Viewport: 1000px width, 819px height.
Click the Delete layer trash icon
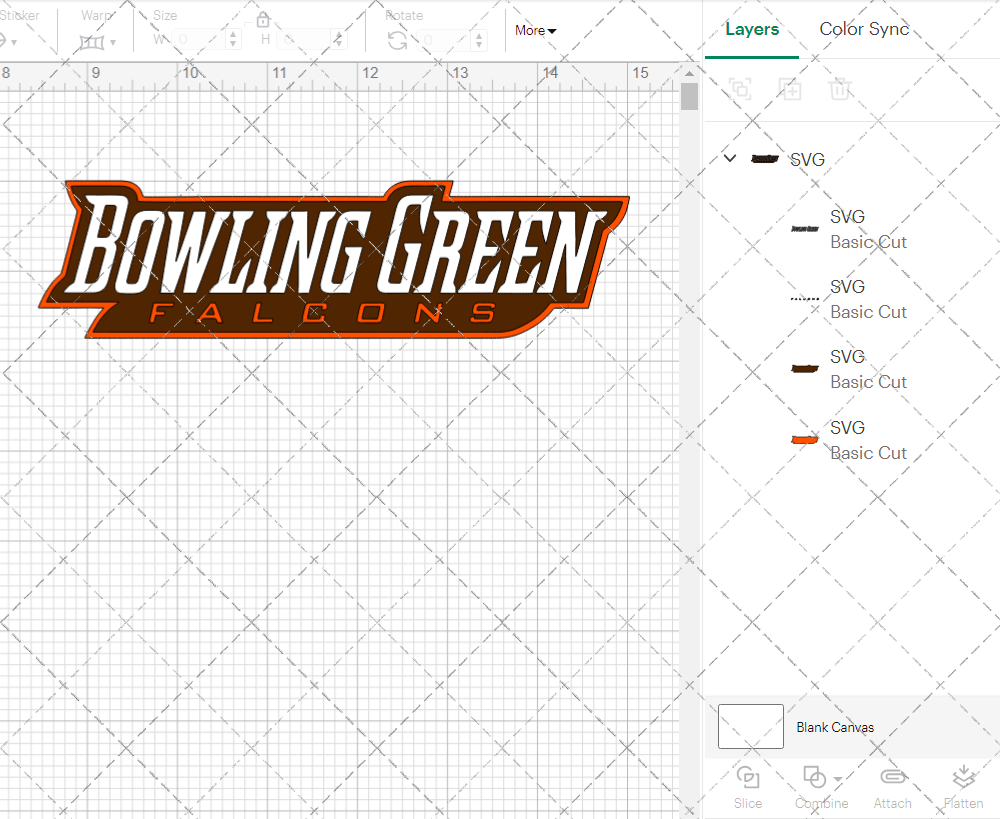coord(840,89)
